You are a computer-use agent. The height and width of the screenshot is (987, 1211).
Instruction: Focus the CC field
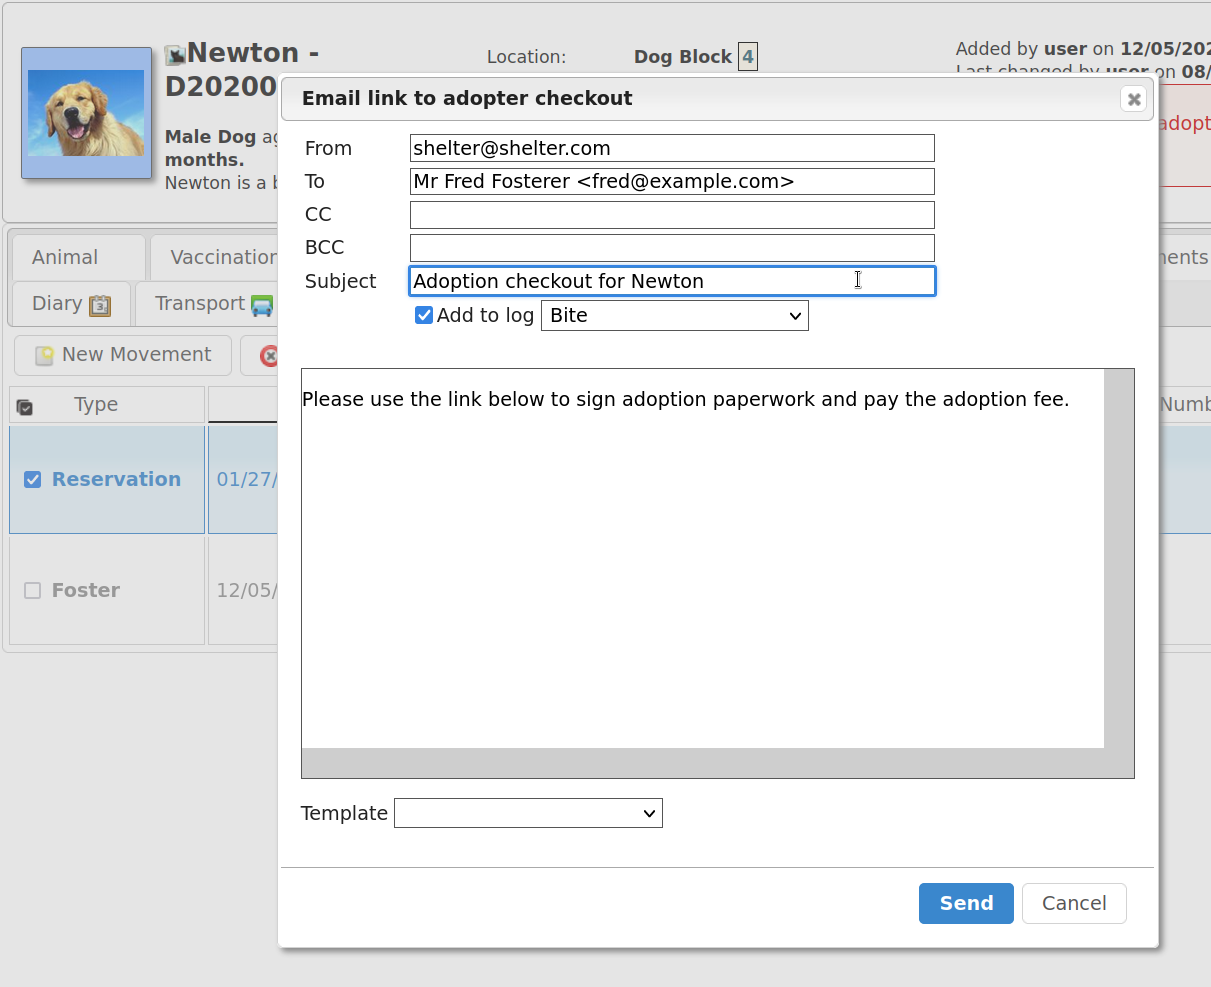pyautogui.click(x=672, y=214)
